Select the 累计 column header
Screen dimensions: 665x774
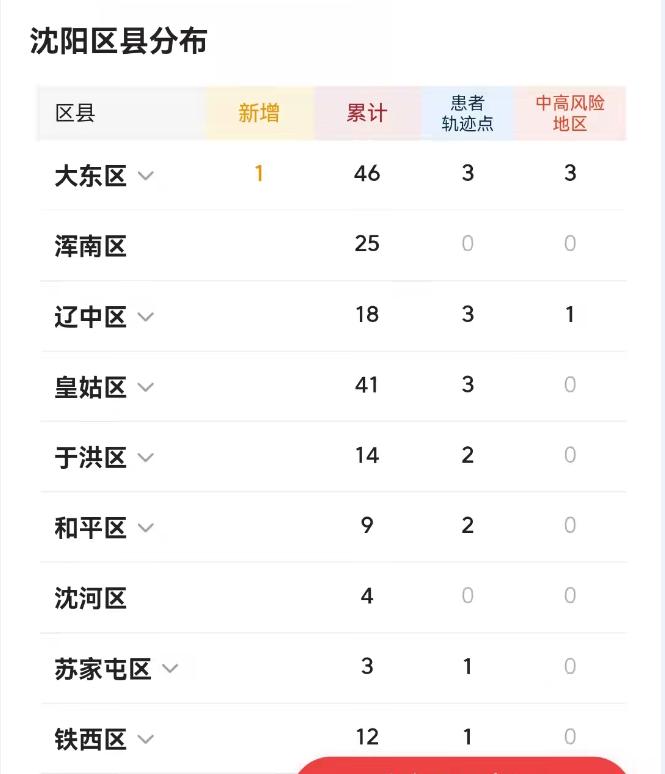367,113
